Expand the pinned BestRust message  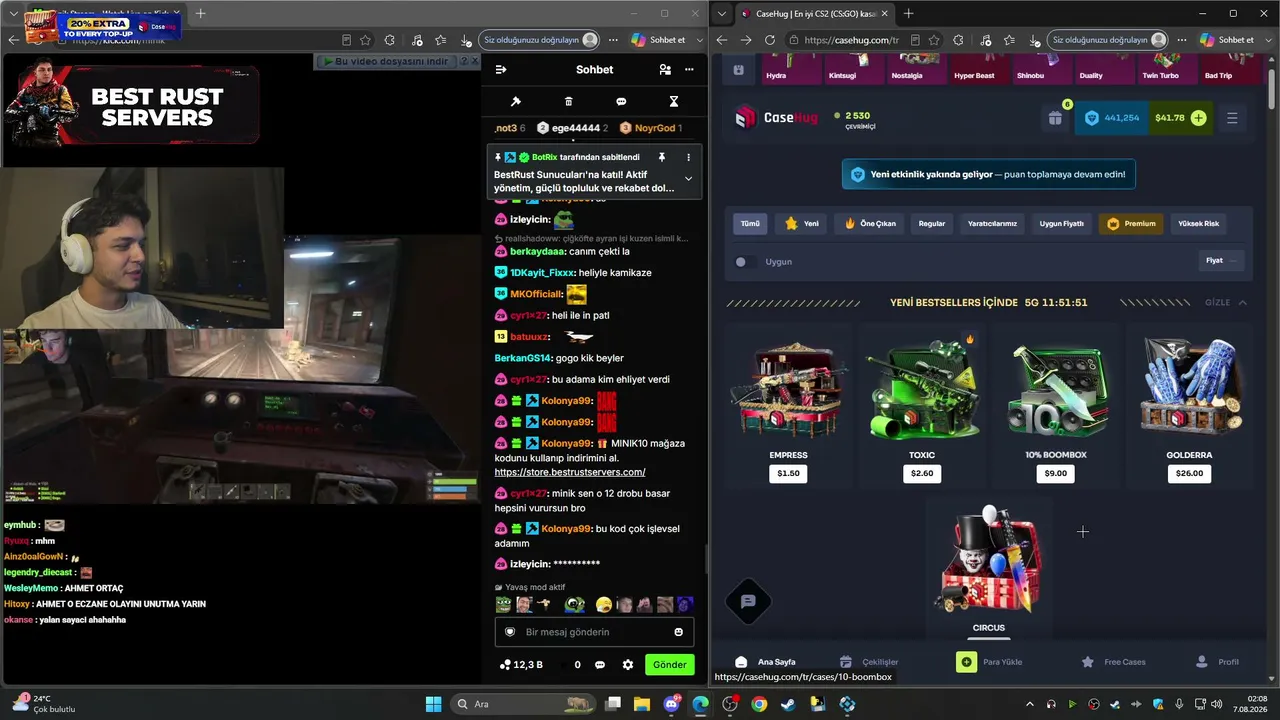tap(688, 179)
